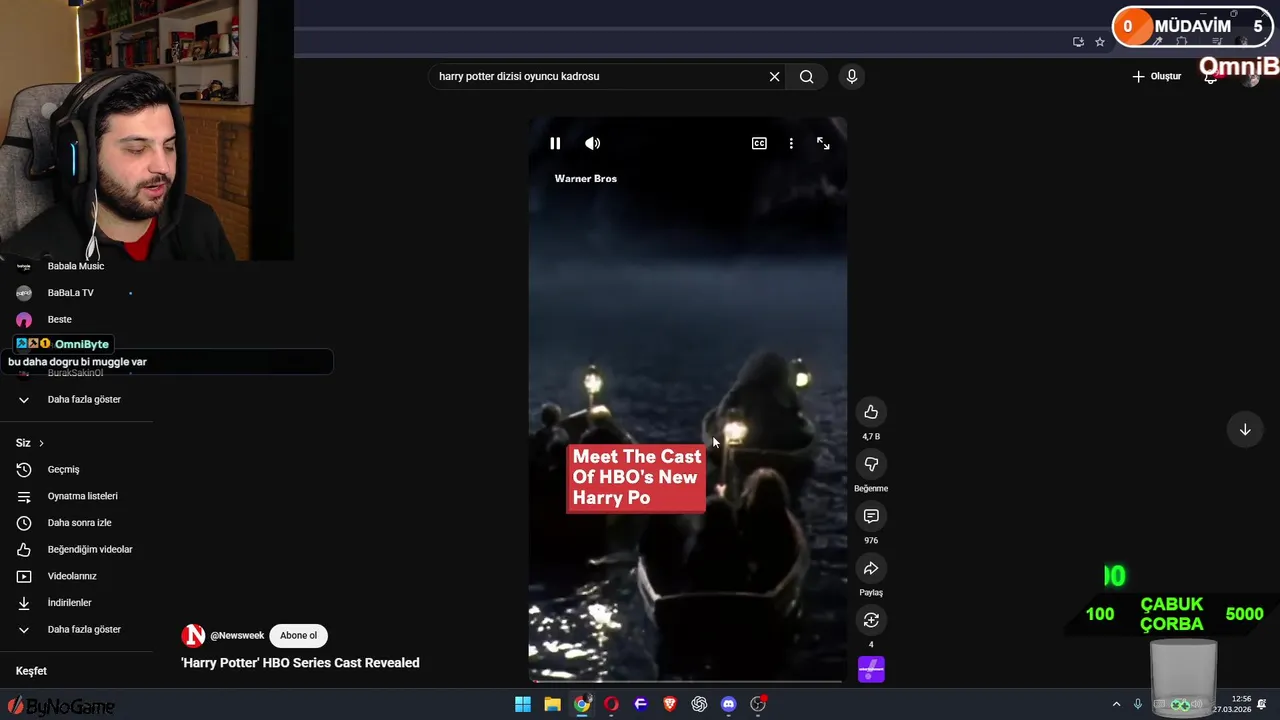Seek using the Short's bottom progress bar
The height and width of the screenshot is (720, 1280).
[687, 681]
